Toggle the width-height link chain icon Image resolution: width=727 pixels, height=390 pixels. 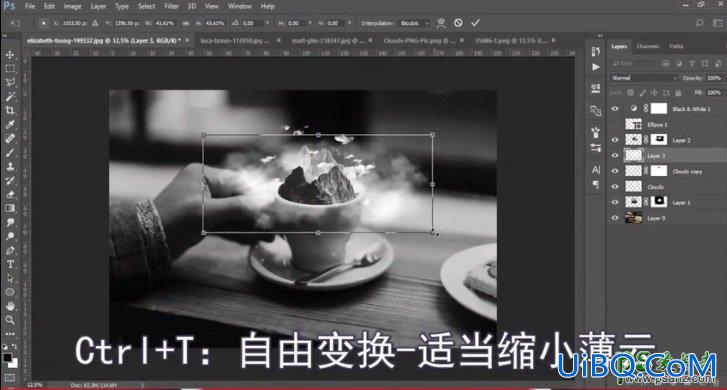point(185,23)
